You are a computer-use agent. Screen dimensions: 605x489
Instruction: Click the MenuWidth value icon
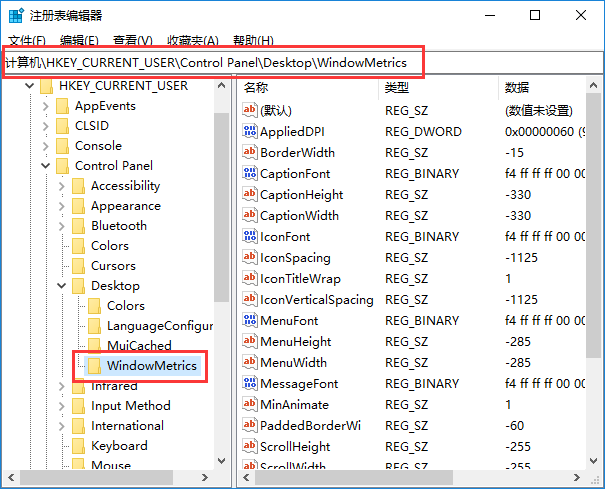click(x=249, y=362)
